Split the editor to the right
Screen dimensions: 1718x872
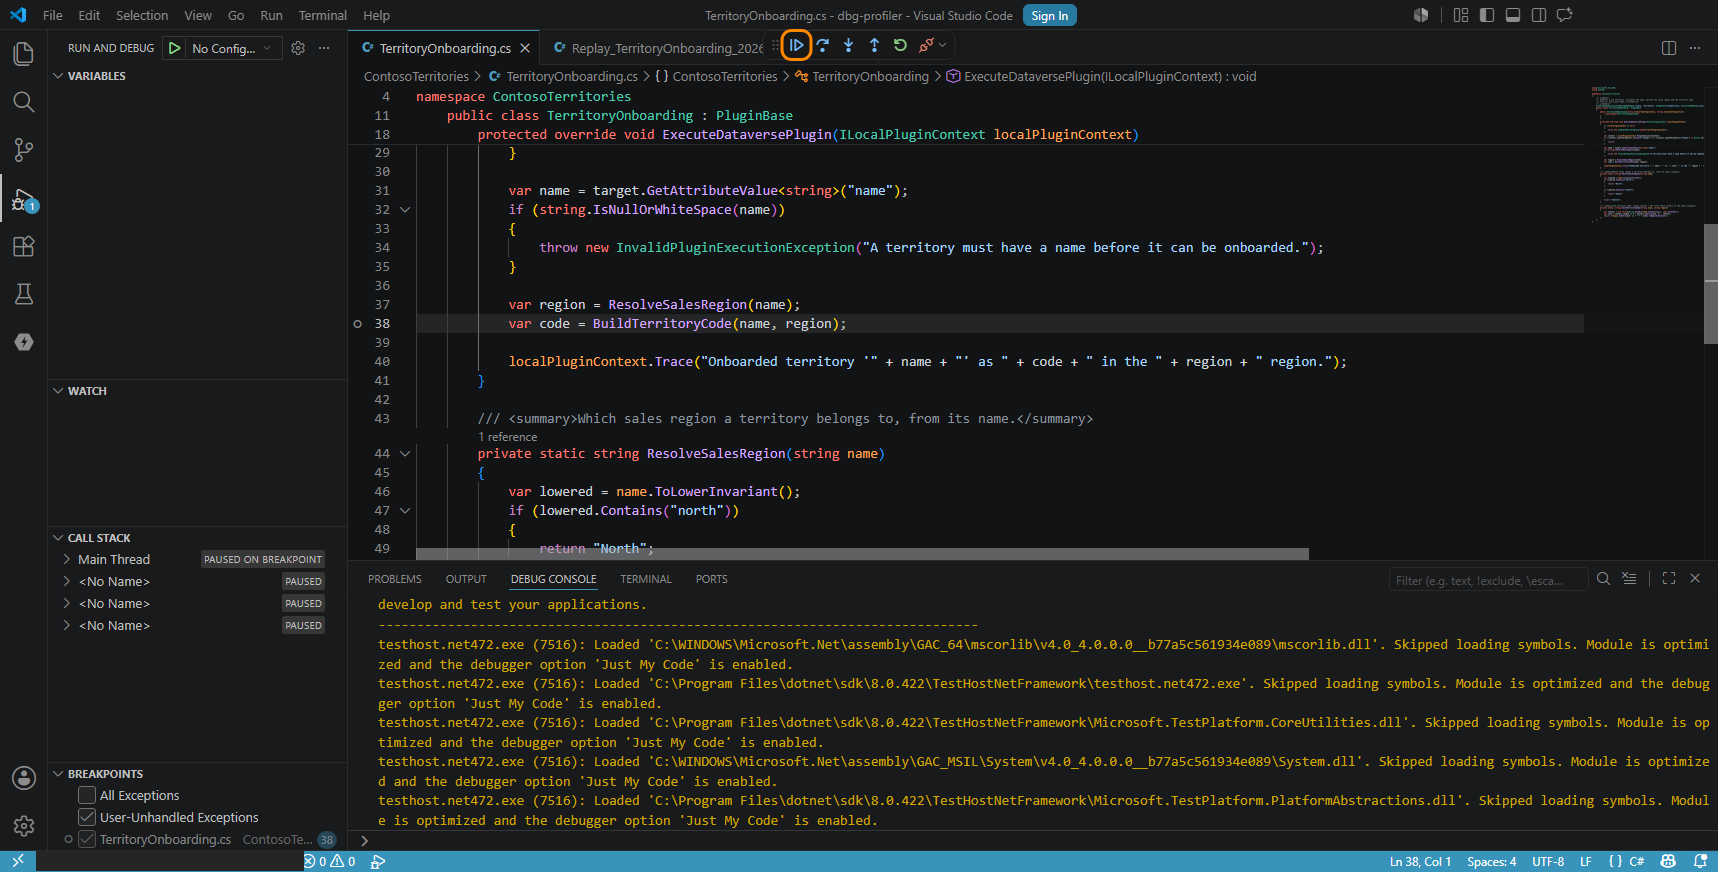[1669, 48]
